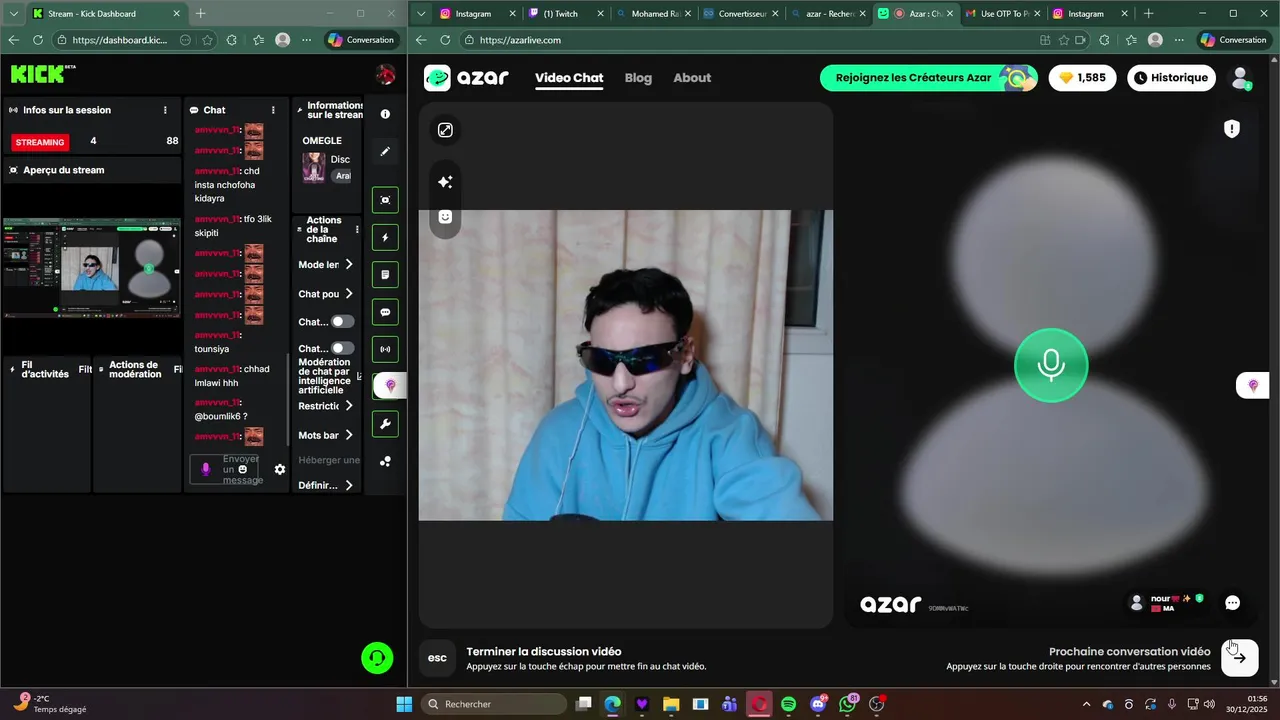This screenshot has height=720, width=1280.
Task: Click the 1,585 gems balance button
Action: click(1082, 78)
